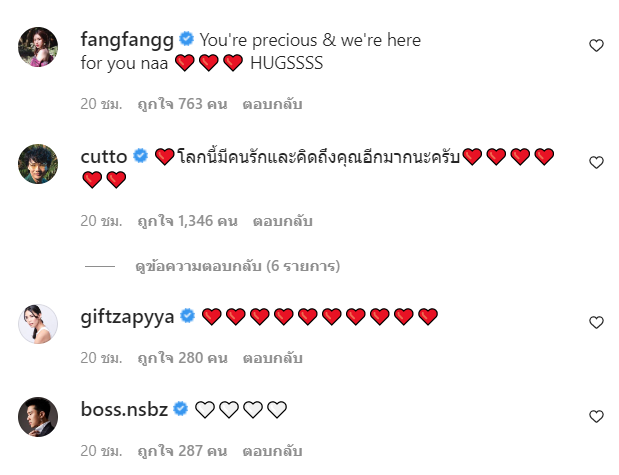Screen dimensions: 619x475
Task: Open fangfangg's profile picture
Action: coord(38,47)
